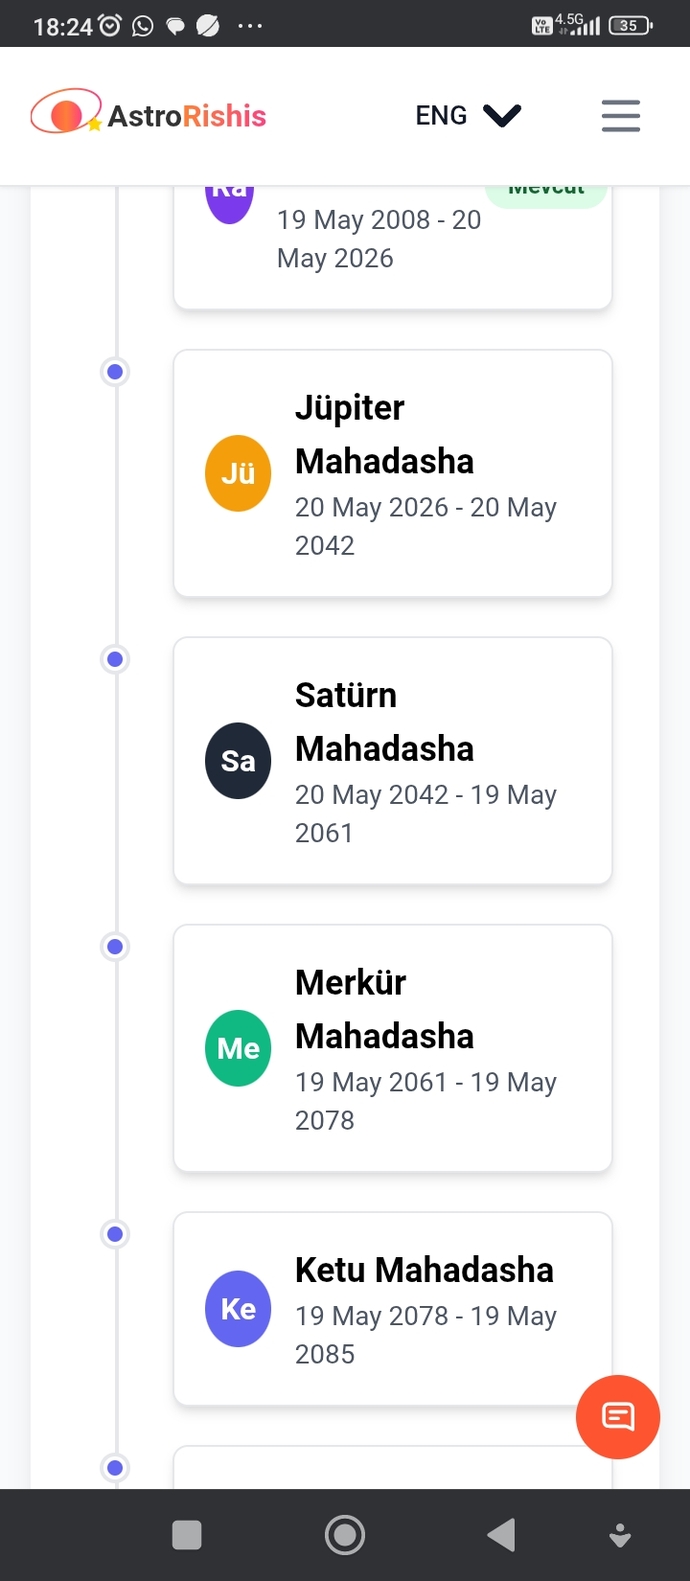This screenshot has height=1581, width=690.
Task: Click the chevron next to ENG
Action: (x=502, y=116)
